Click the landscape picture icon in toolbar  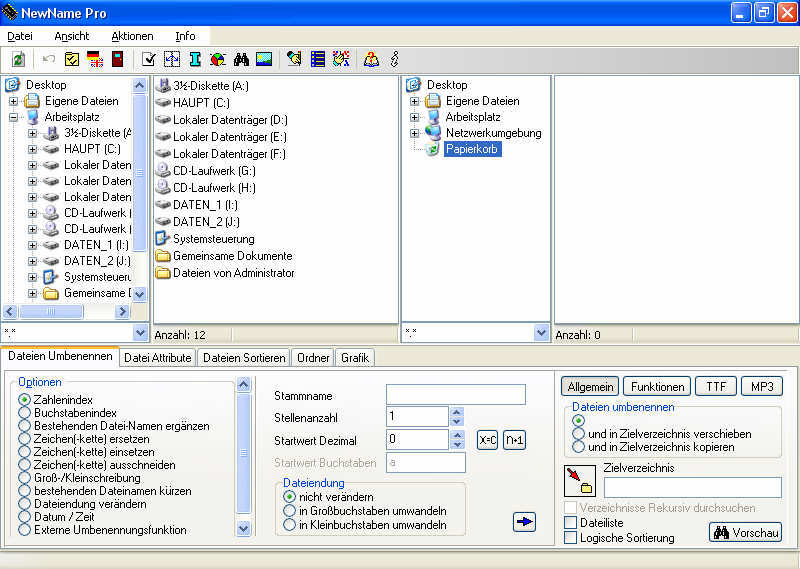(264, 59)
